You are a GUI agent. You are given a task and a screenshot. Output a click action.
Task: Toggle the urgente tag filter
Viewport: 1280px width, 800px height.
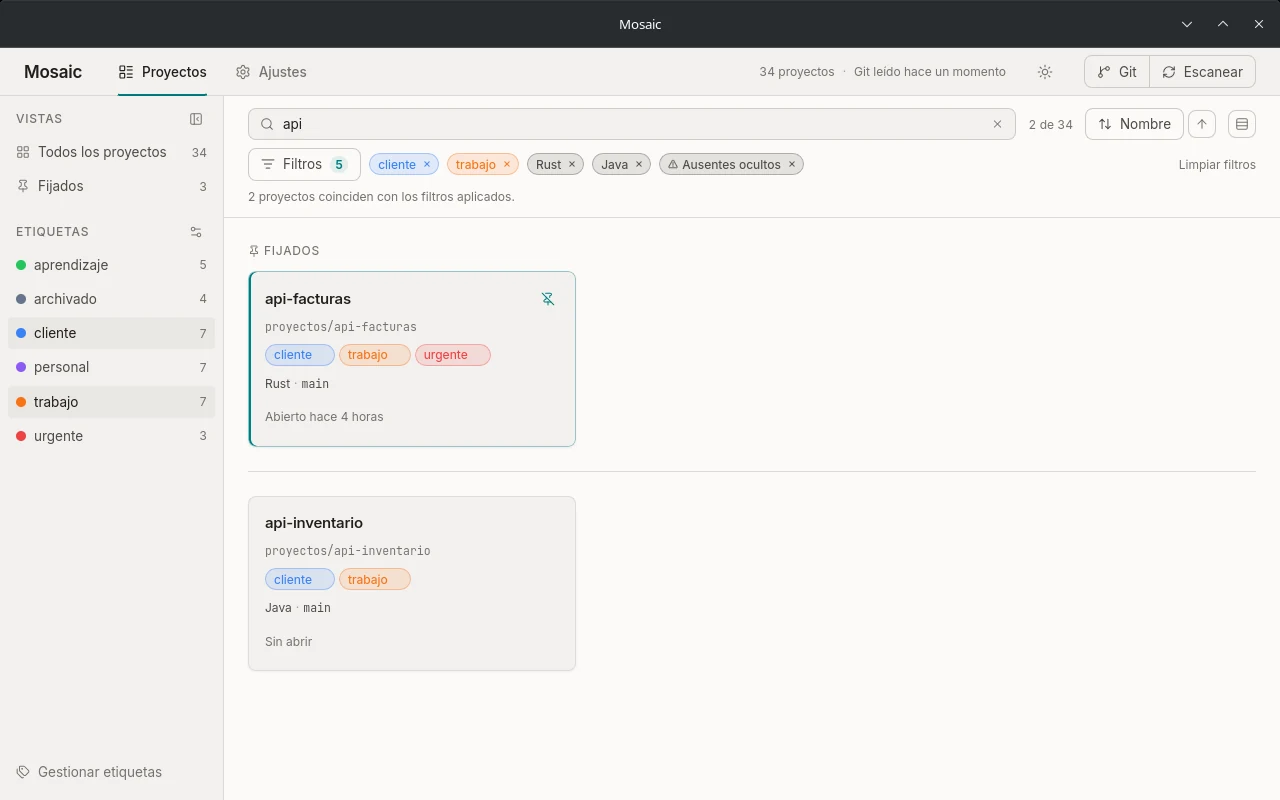(x=111, y=436)
